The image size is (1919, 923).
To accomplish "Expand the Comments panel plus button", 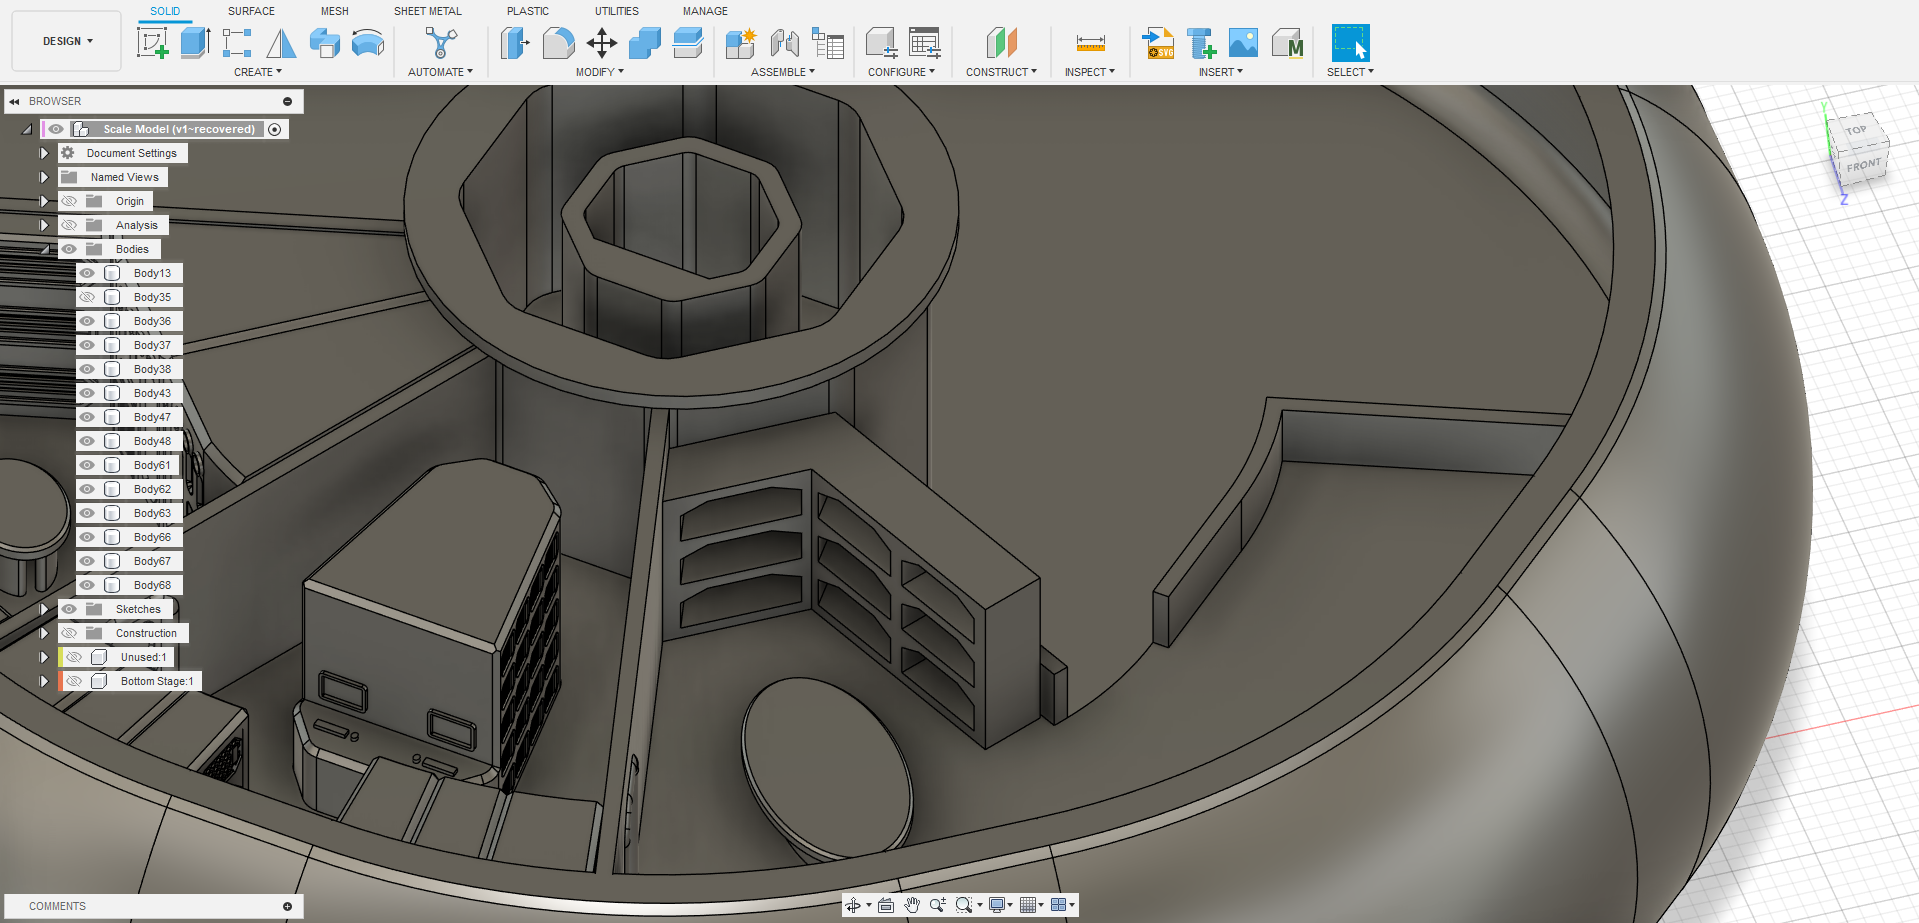I will click(x=287, y=906).
